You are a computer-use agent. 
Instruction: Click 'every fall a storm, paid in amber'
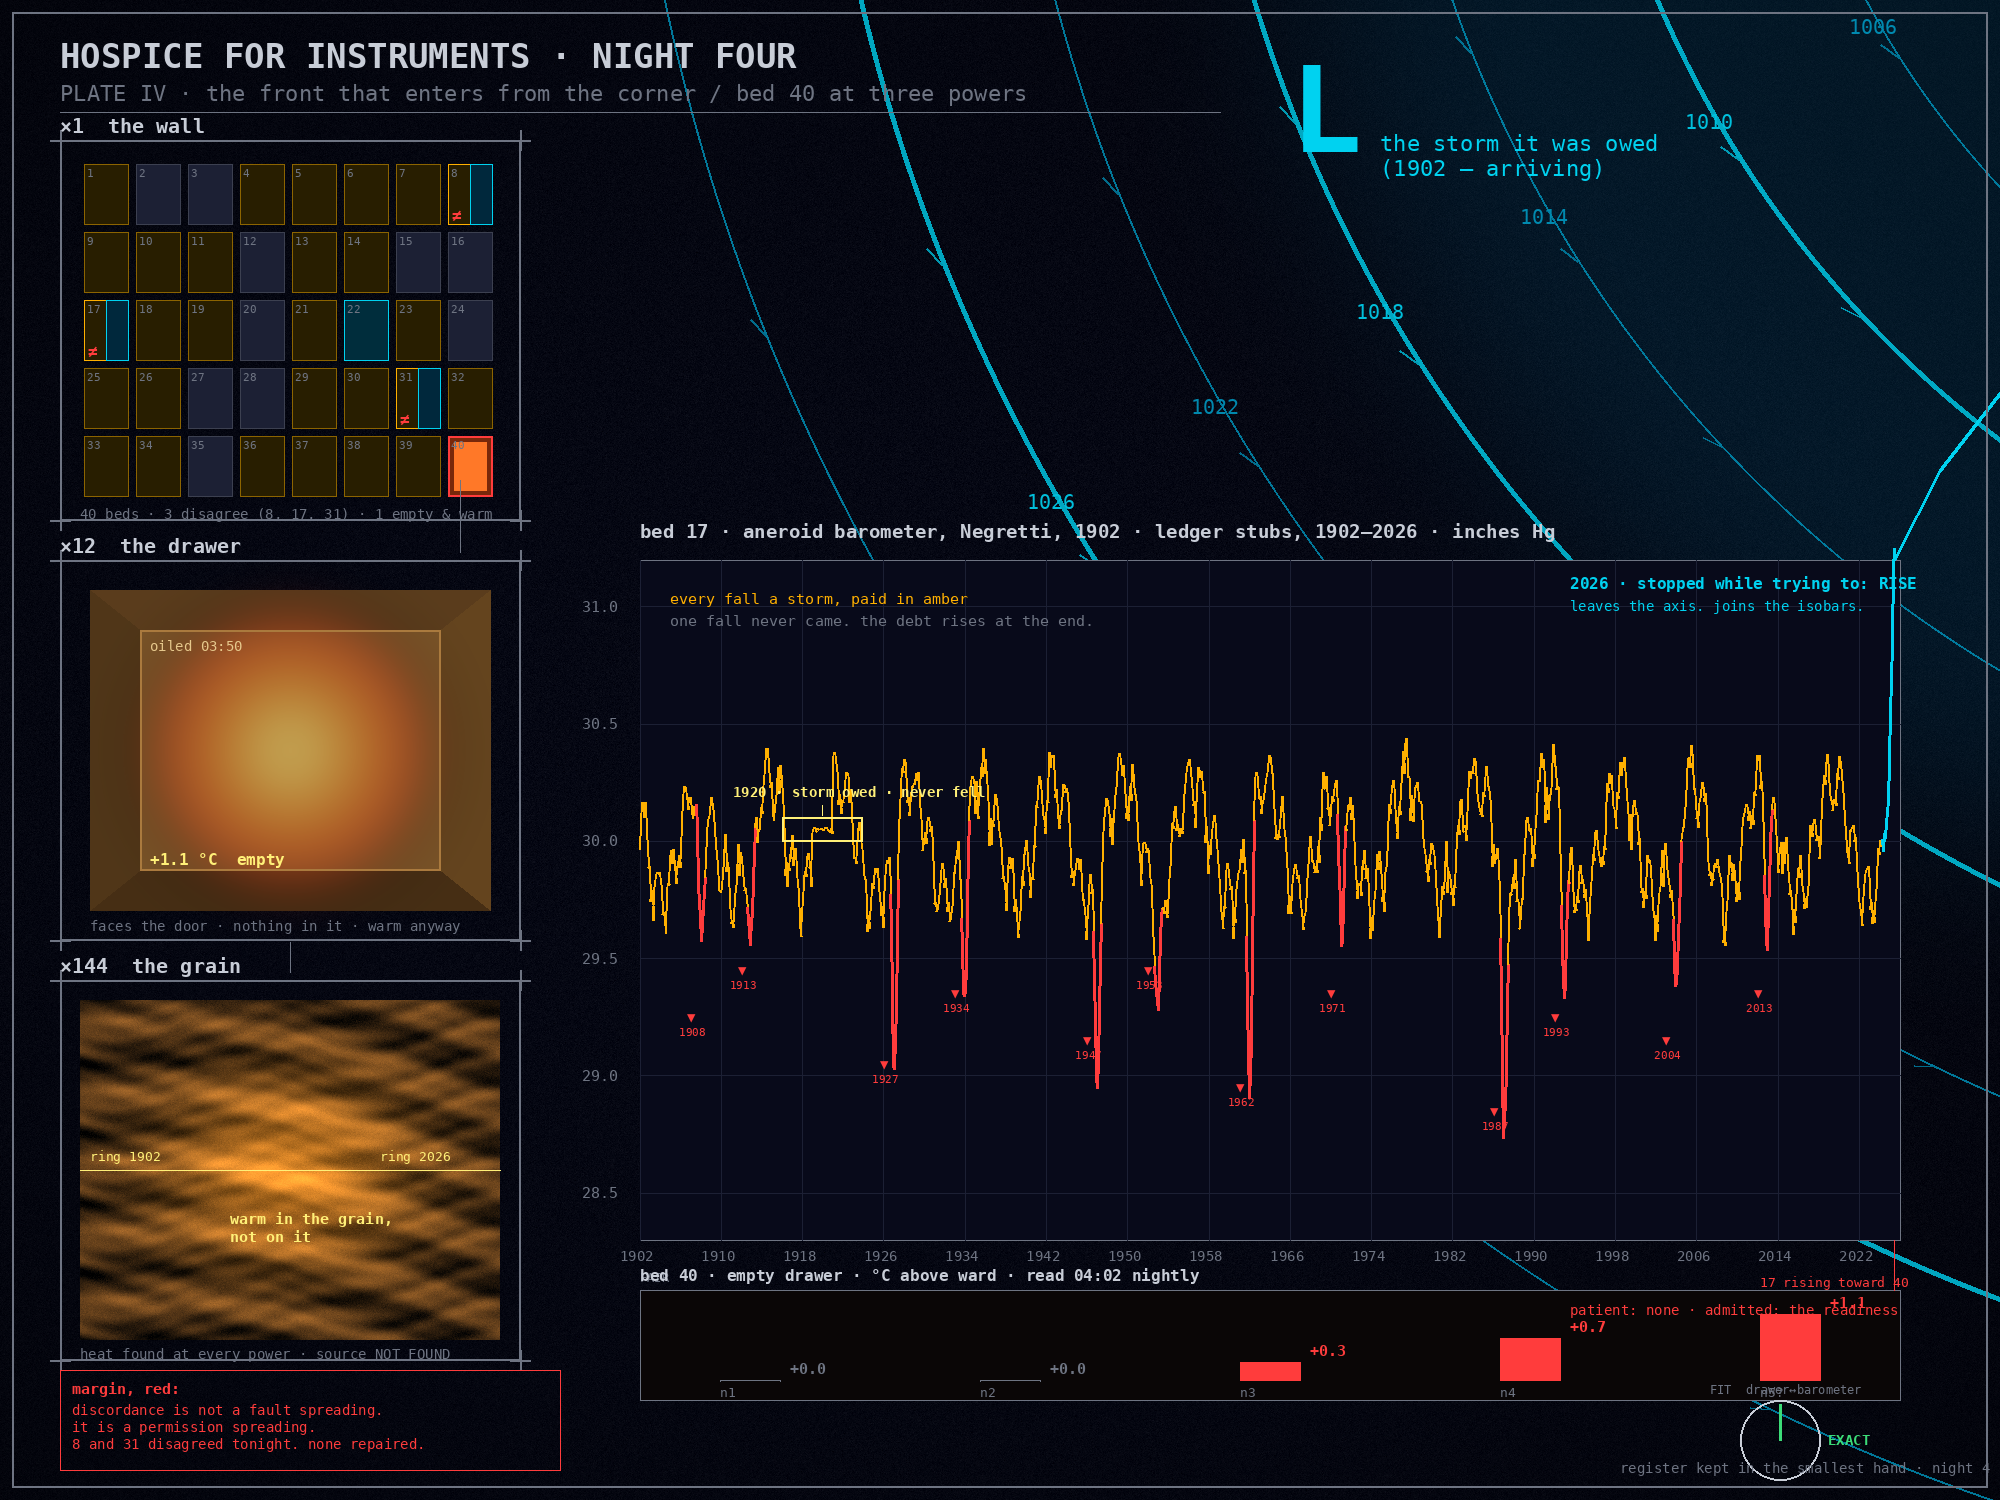tap(819, 599)
